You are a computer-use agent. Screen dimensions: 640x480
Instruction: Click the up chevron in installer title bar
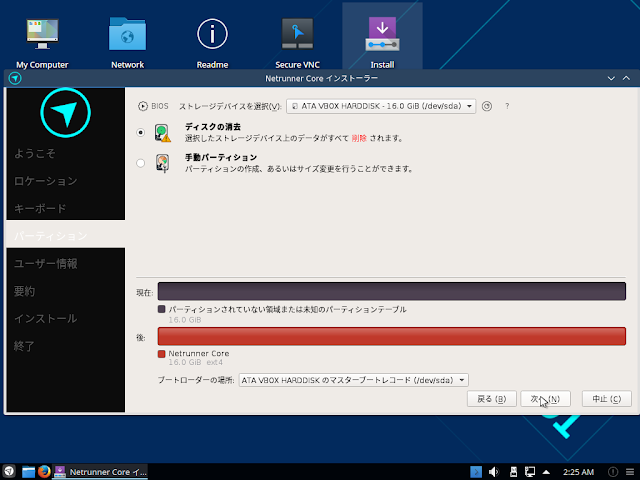(x=626, y=78)
